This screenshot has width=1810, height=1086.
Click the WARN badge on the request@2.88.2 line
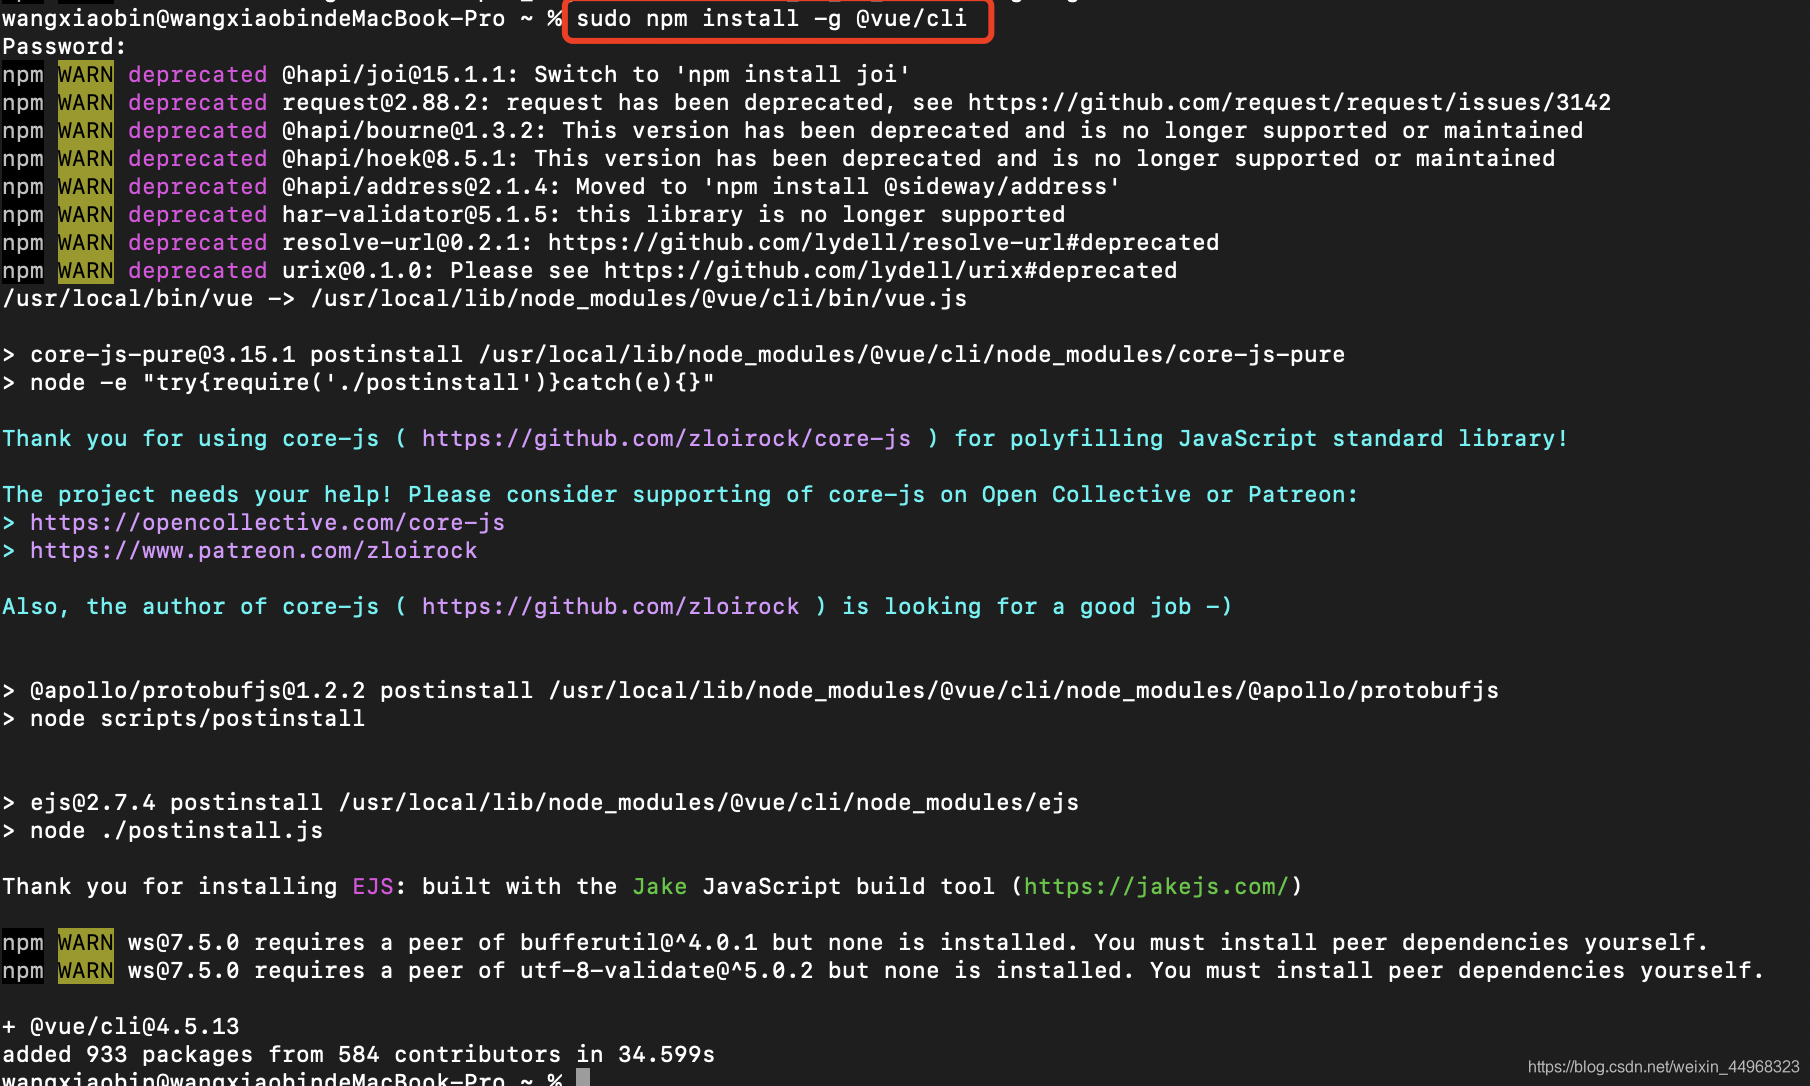coord(85,103)
